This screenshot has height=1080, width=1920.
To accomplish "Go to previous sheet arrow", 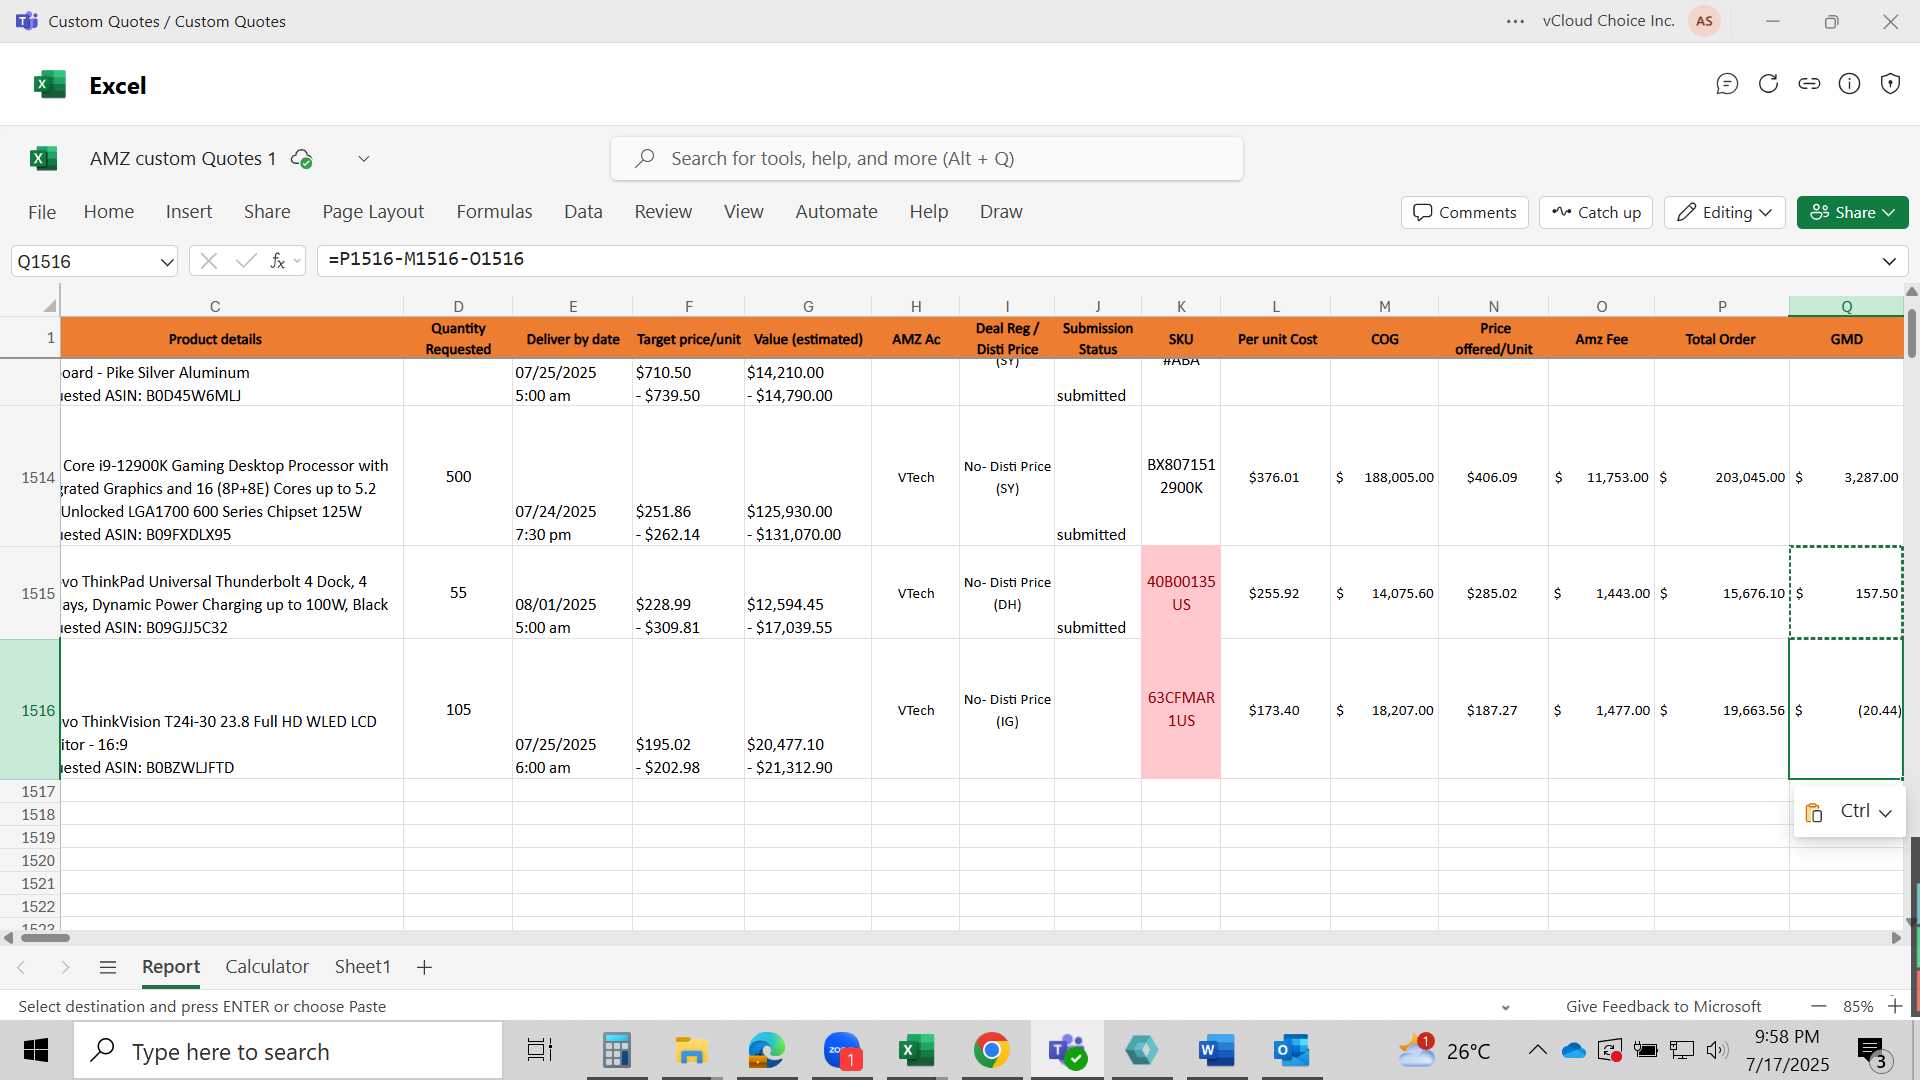I will (21, 967).
